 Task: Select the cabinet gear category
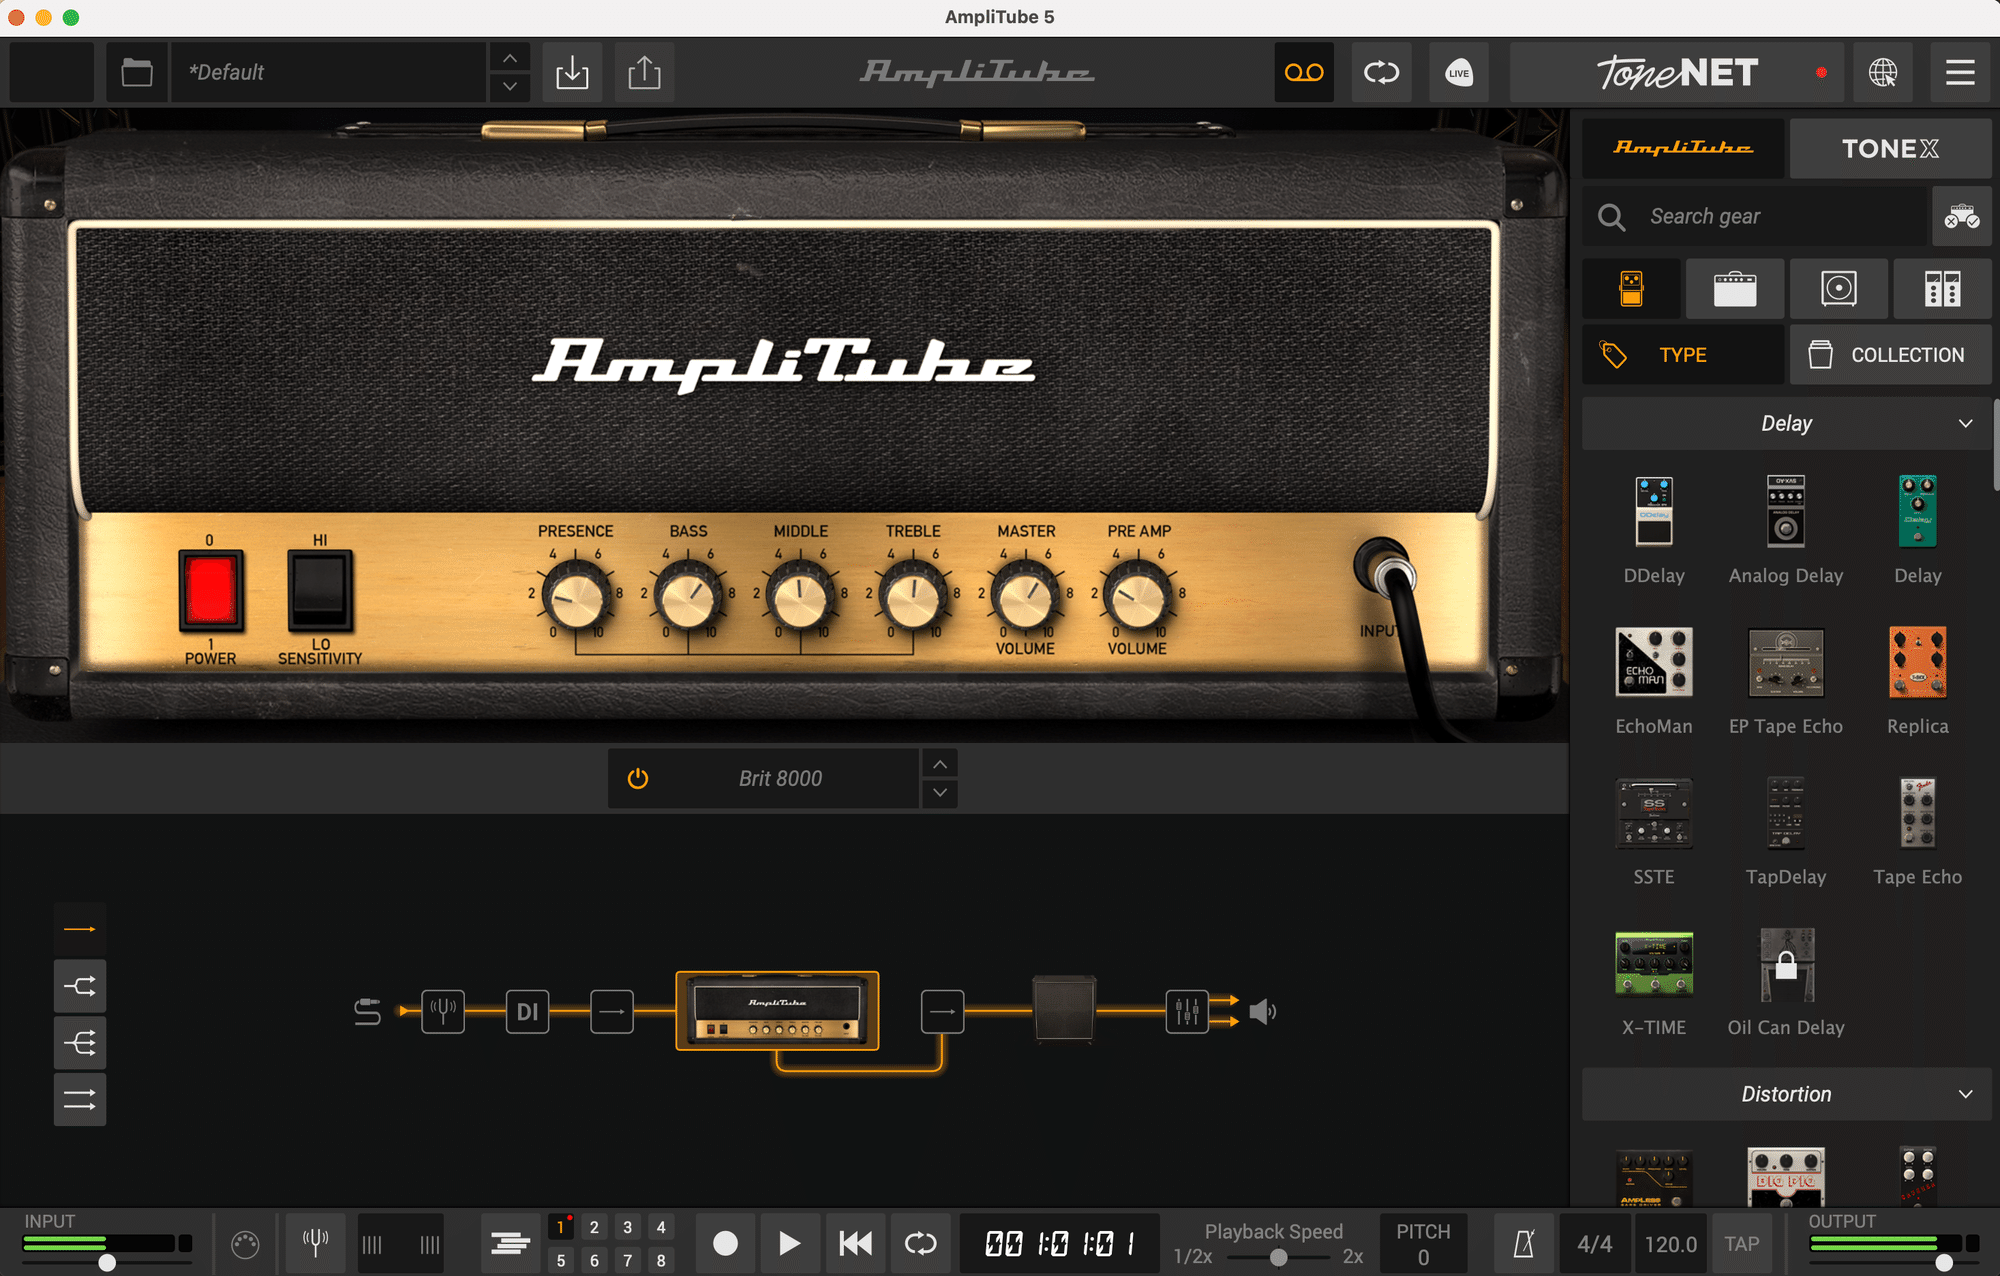pos(1839,289)
